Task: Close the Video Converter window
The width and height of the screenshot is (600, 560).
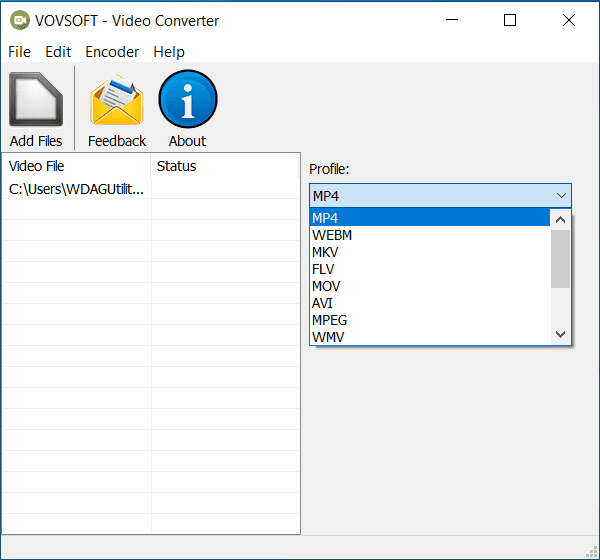Action: [569, 20]
